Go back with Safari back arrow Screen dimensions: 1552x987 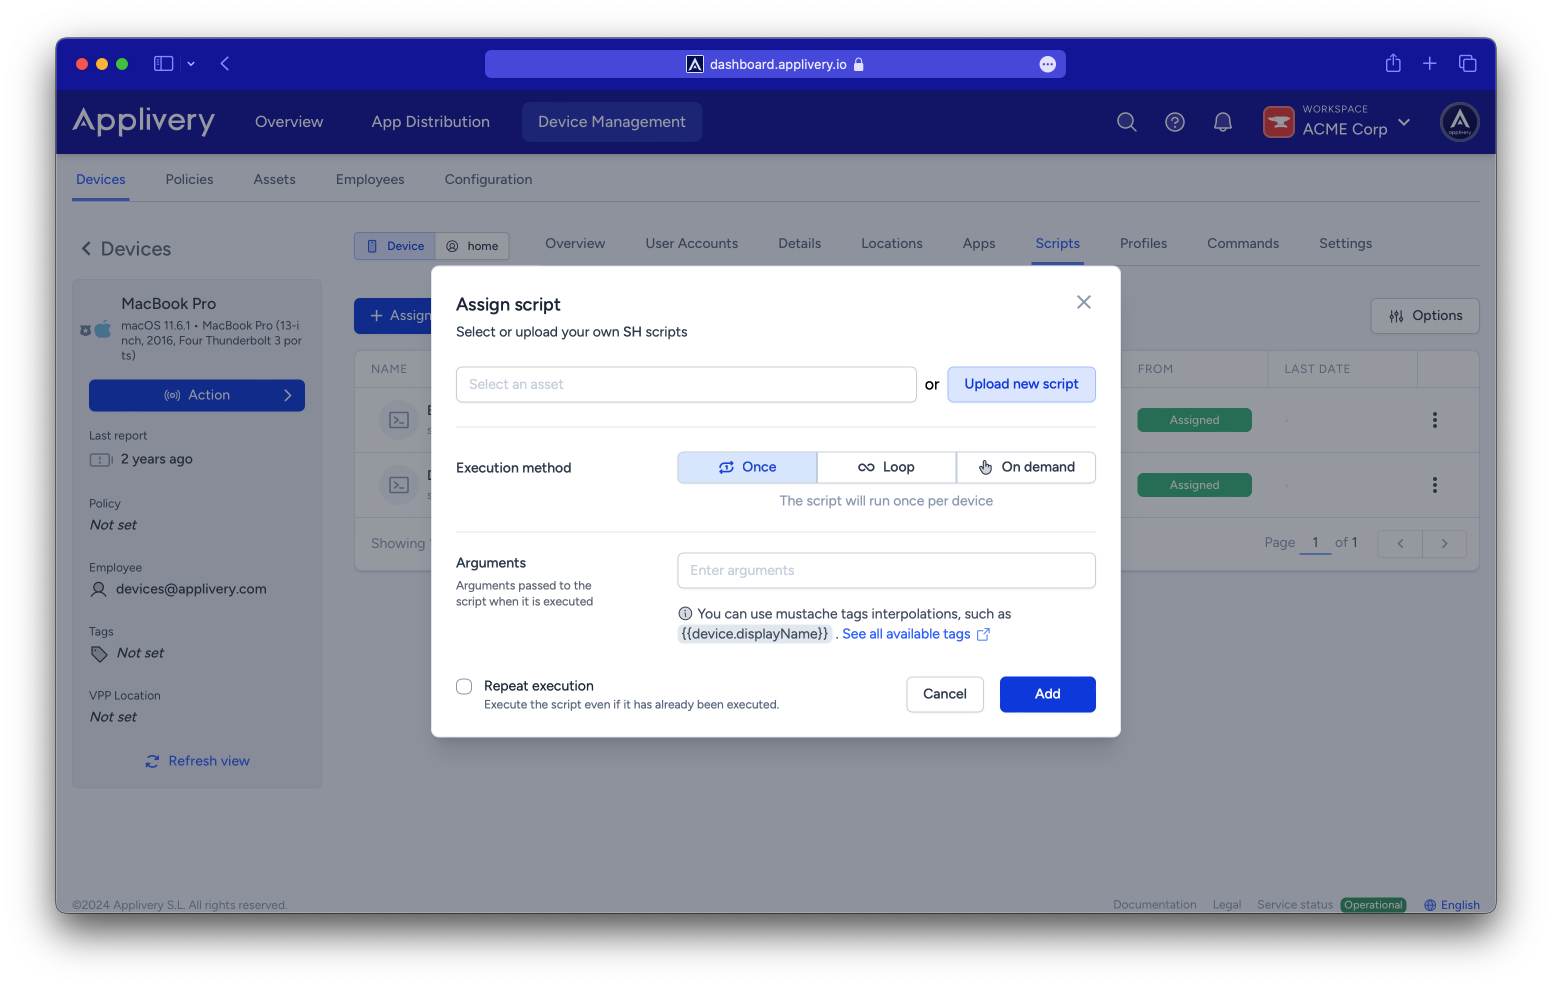pos(225,64)
